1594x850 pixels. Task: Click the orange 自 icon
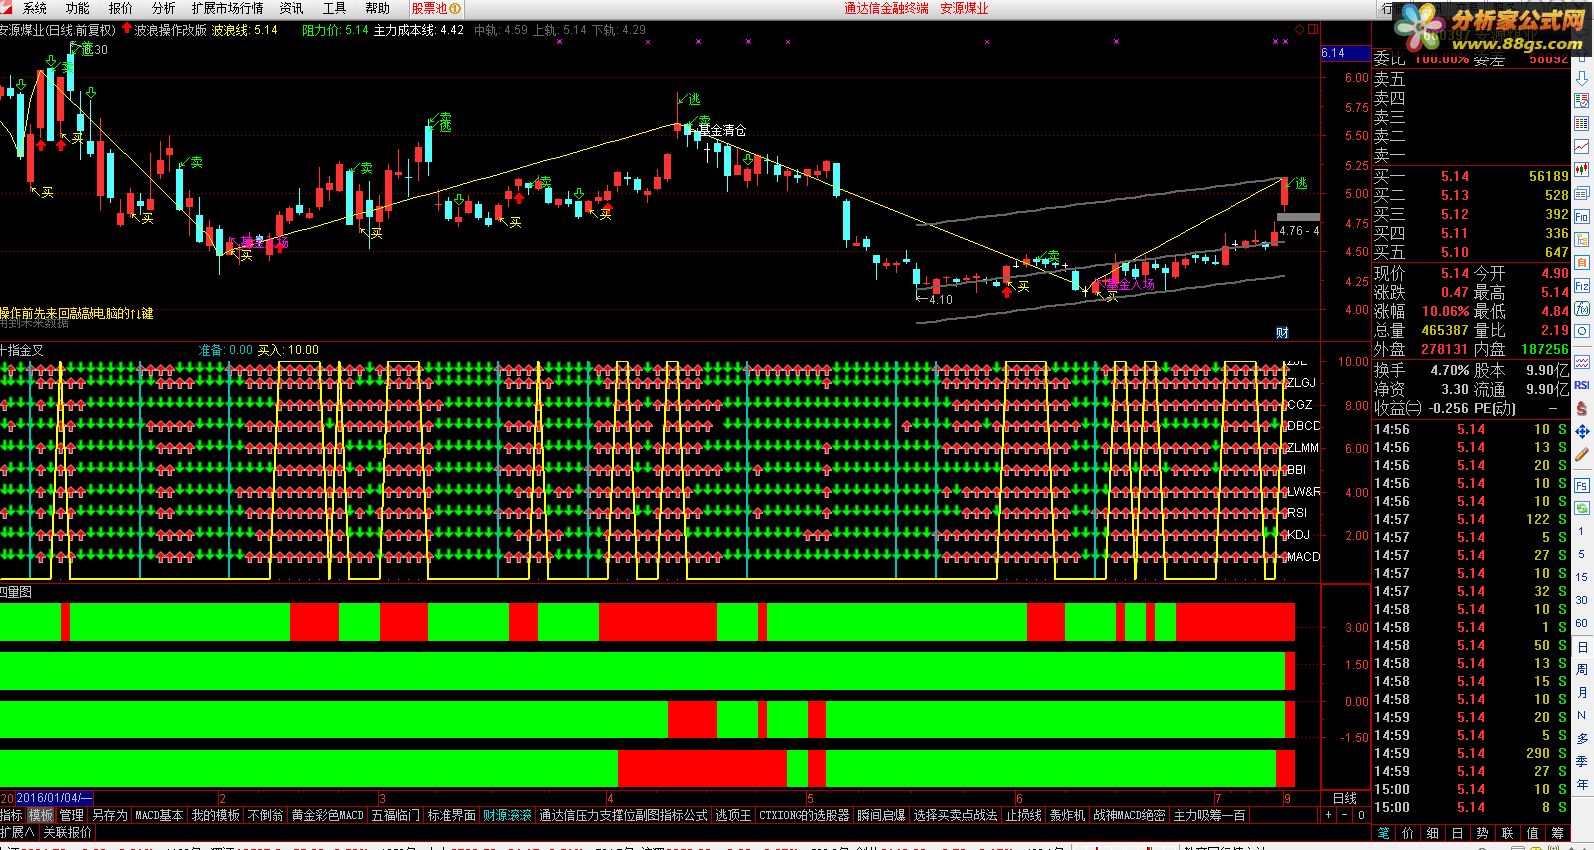1581,262
